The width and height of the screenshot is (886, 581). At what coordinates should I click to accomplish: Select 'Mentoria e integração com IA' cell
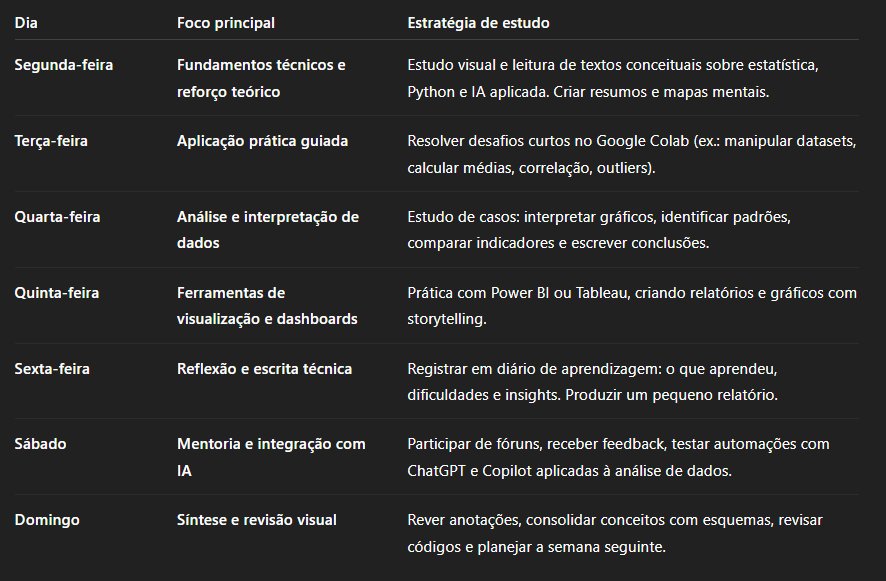click(270, 457)
